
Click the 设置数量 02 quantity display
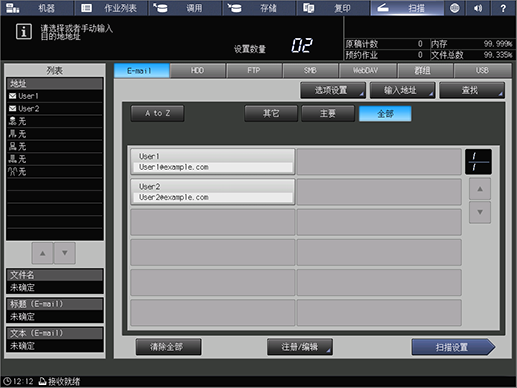click(x=302, y=46)
